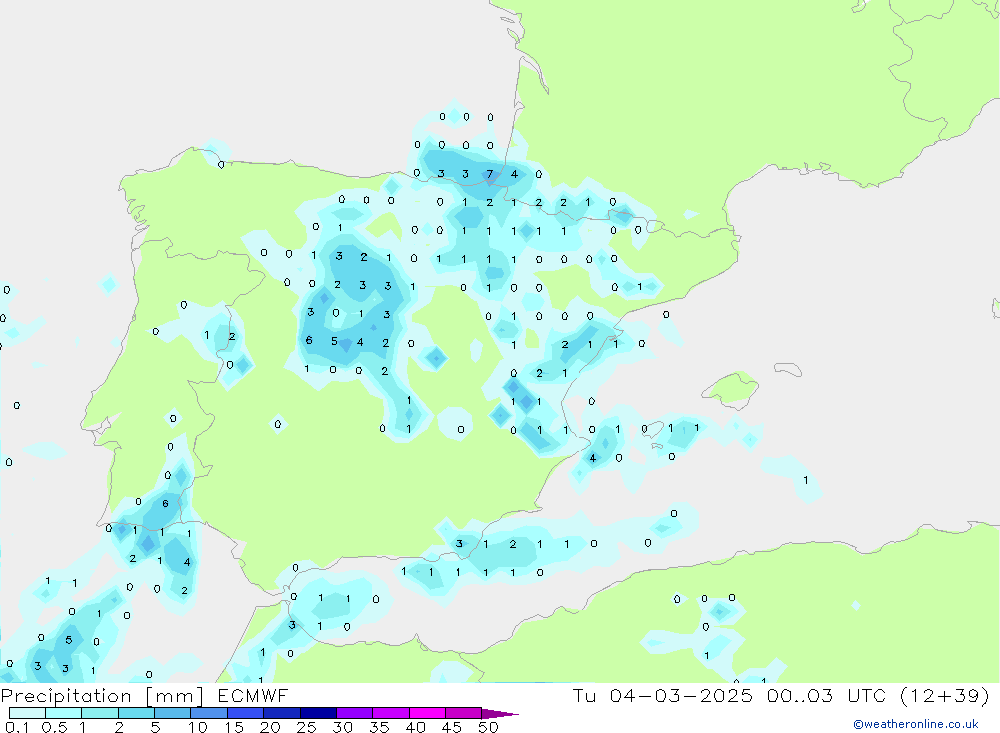
Task: Click the legend label '0.5'
Action: pyautogui.click(x=54, y=727)
